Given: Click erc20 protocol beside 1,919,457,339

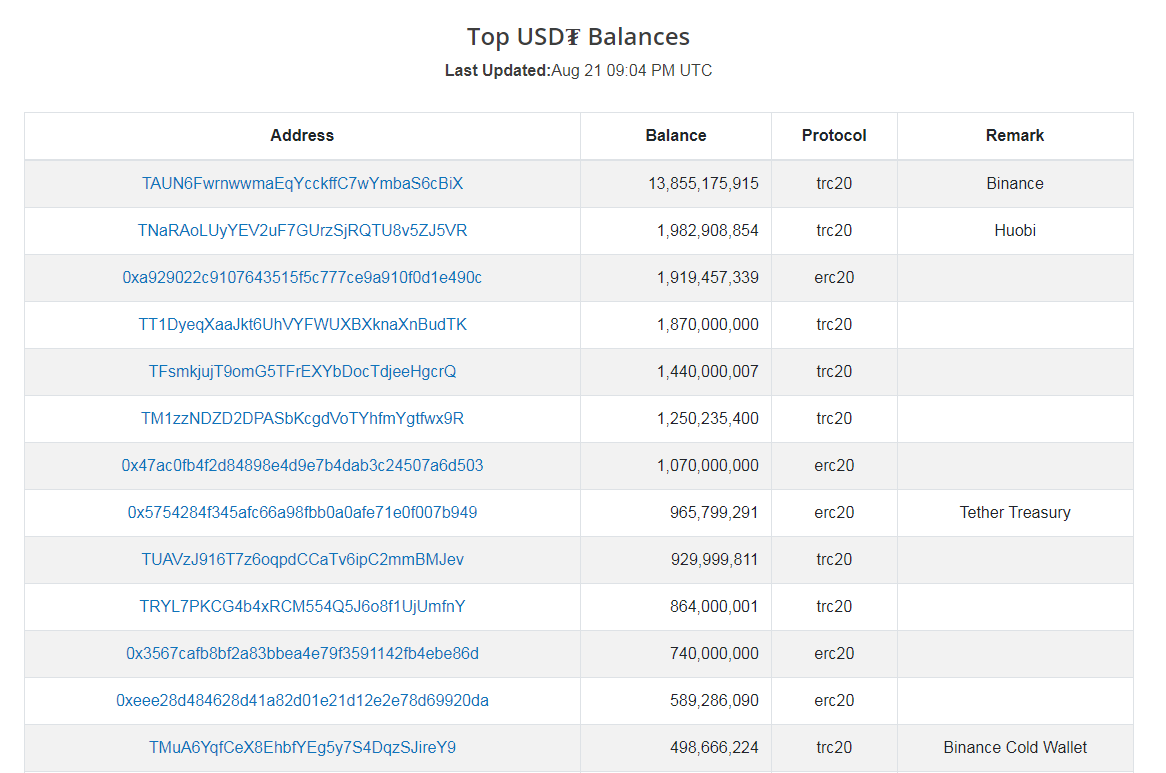Looking at the screenshot, I should click(834, 277).
